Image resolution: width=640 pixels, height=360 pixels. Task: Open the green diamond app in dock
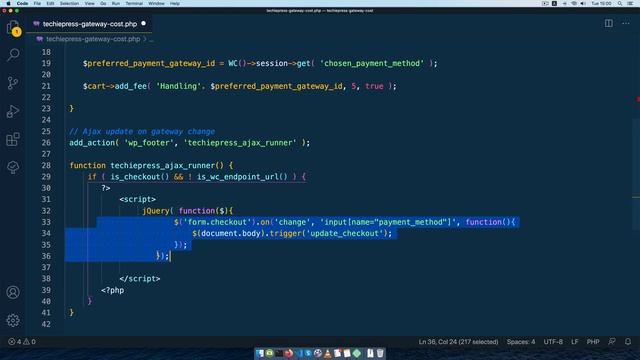point(357,353)
